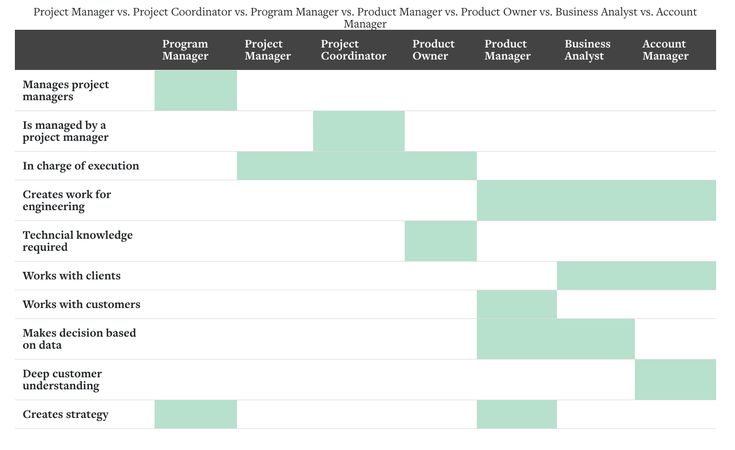Click the chart title text at top

(x=365, y=18)
